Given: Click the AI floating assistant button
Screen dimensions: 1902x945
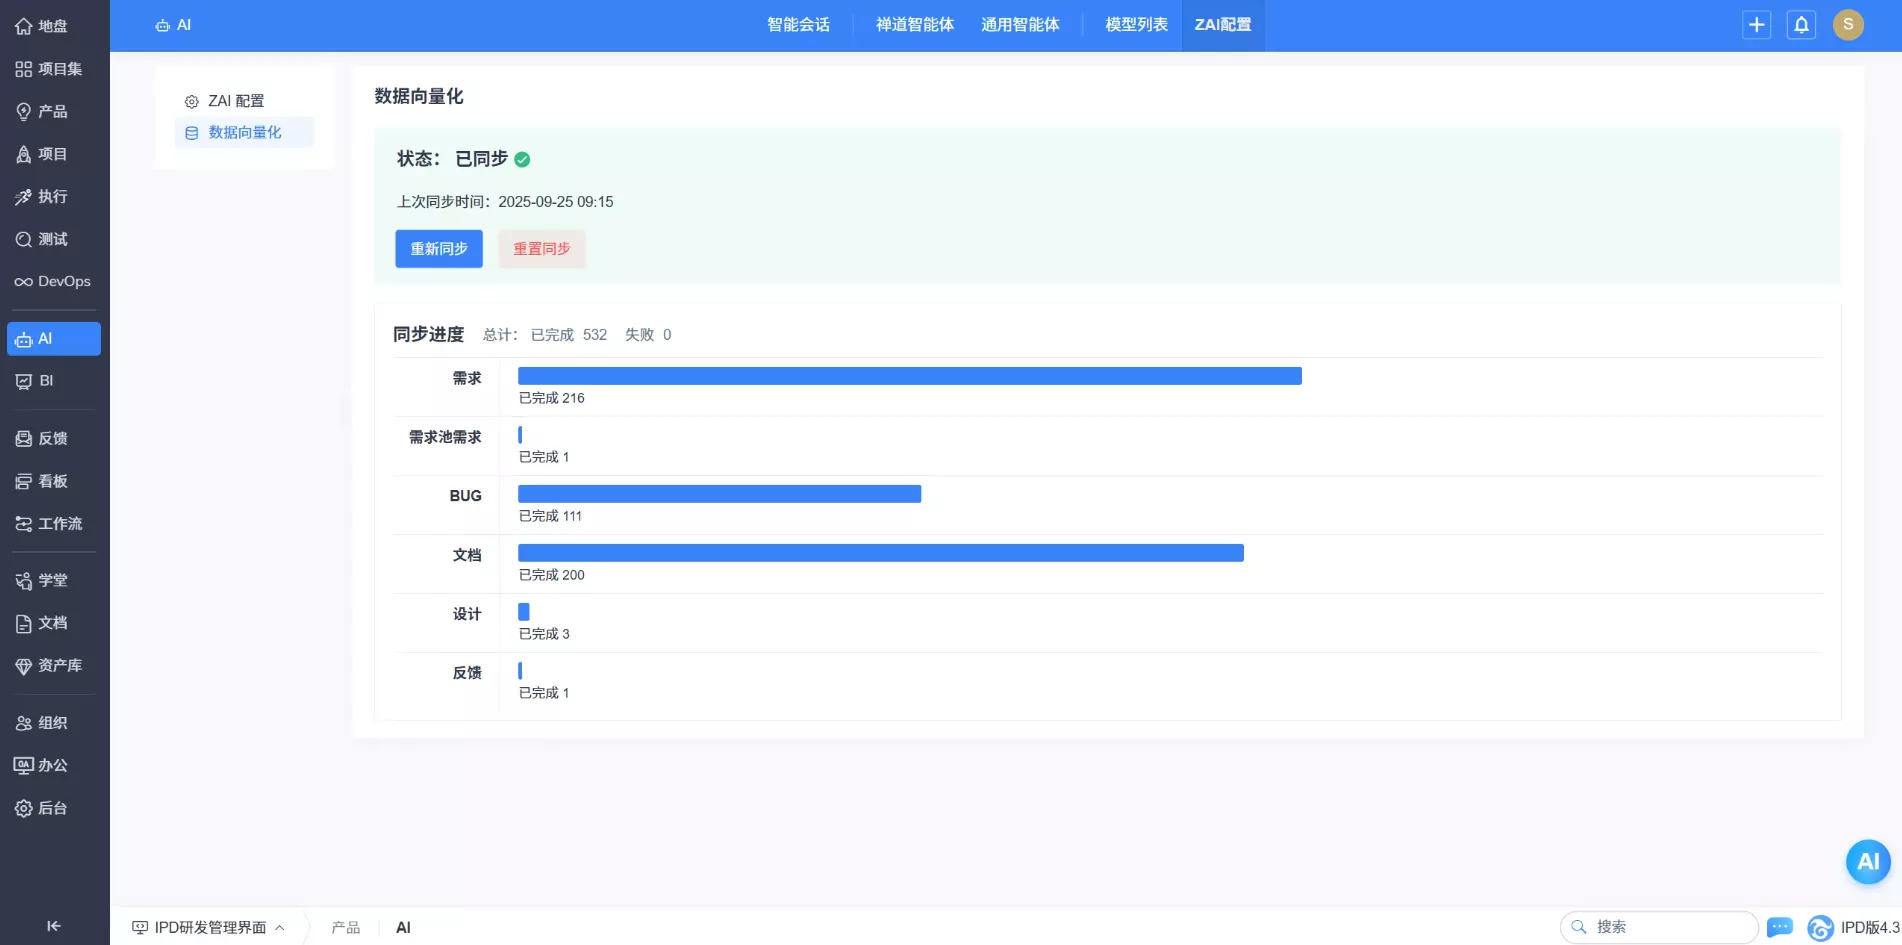Looking at the screenshot, I should click(1867, 861).
